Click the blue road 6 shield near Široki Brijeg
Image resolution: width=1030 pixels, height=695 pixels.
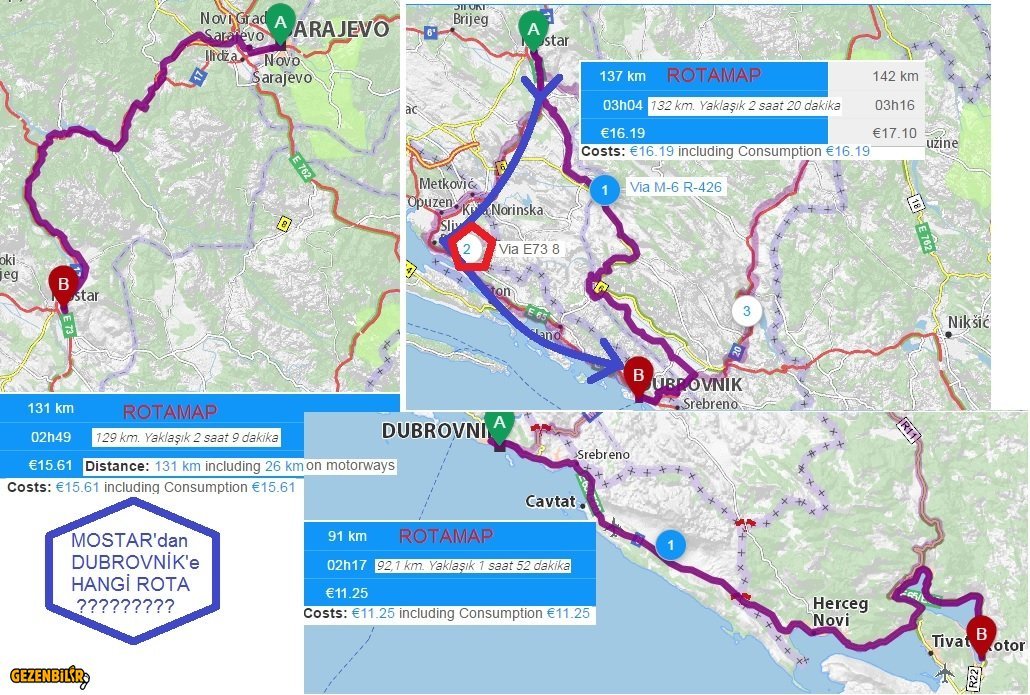point(431,32)
